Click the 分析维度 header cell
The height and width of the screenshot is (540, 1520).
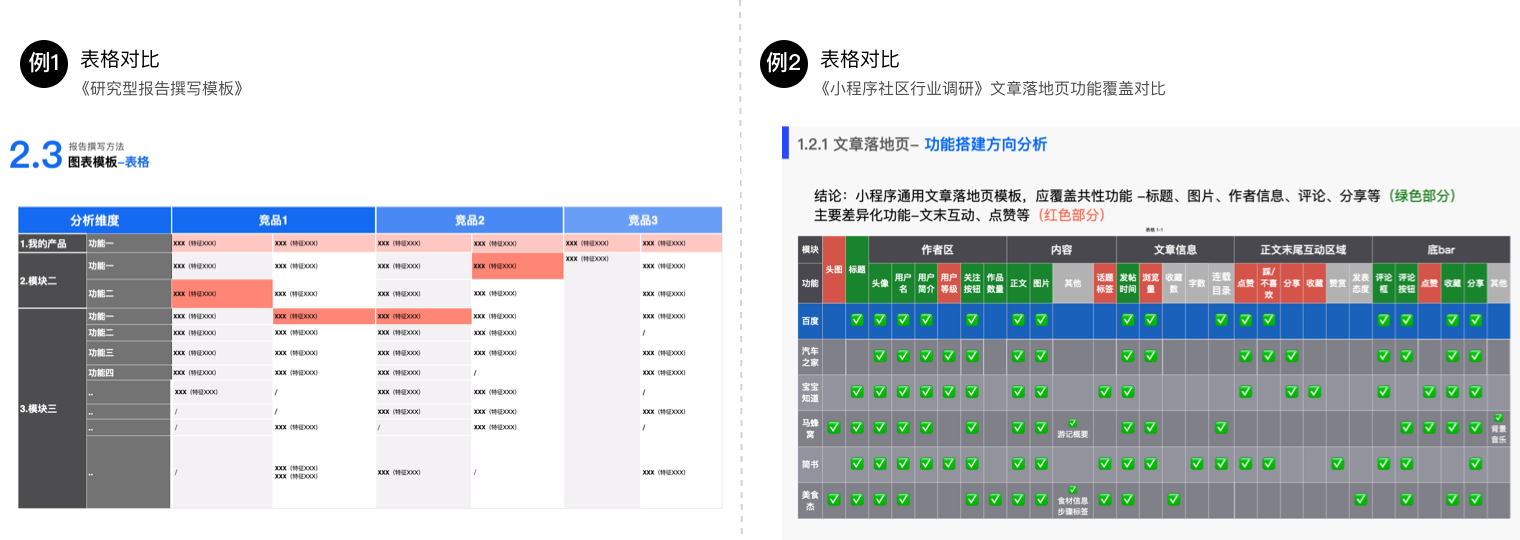(95, 220)
